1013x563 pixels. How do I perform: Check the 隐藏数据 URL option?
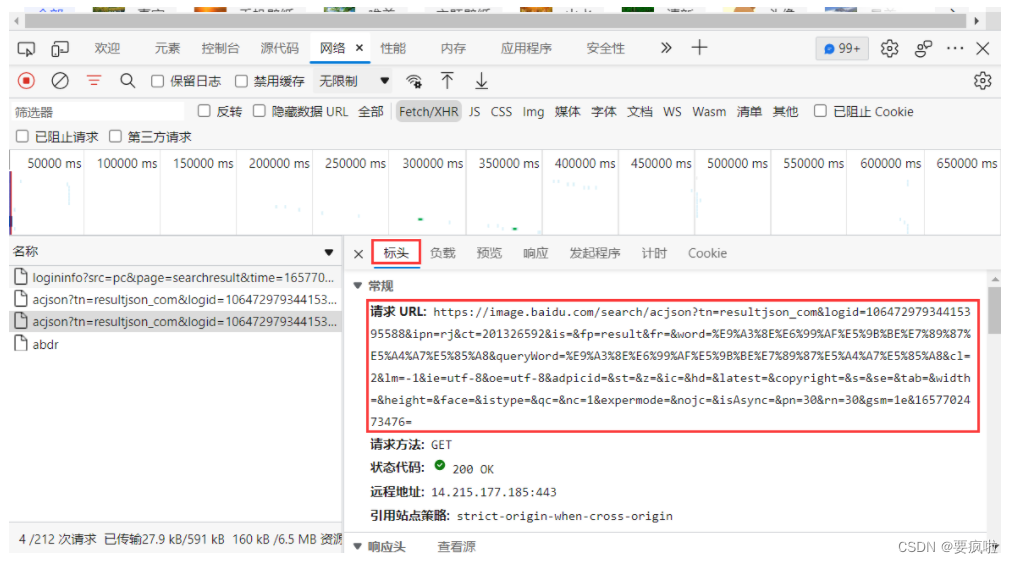(x=259, y=111)
